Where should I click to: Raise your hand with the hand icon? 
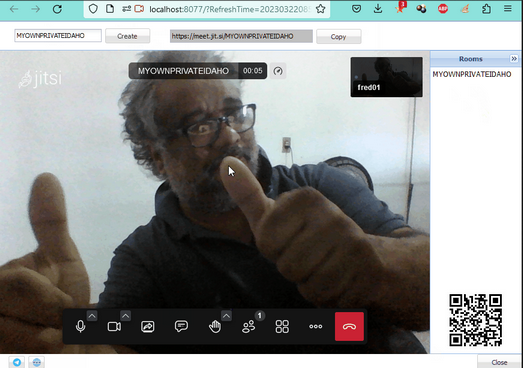(215, 326)
